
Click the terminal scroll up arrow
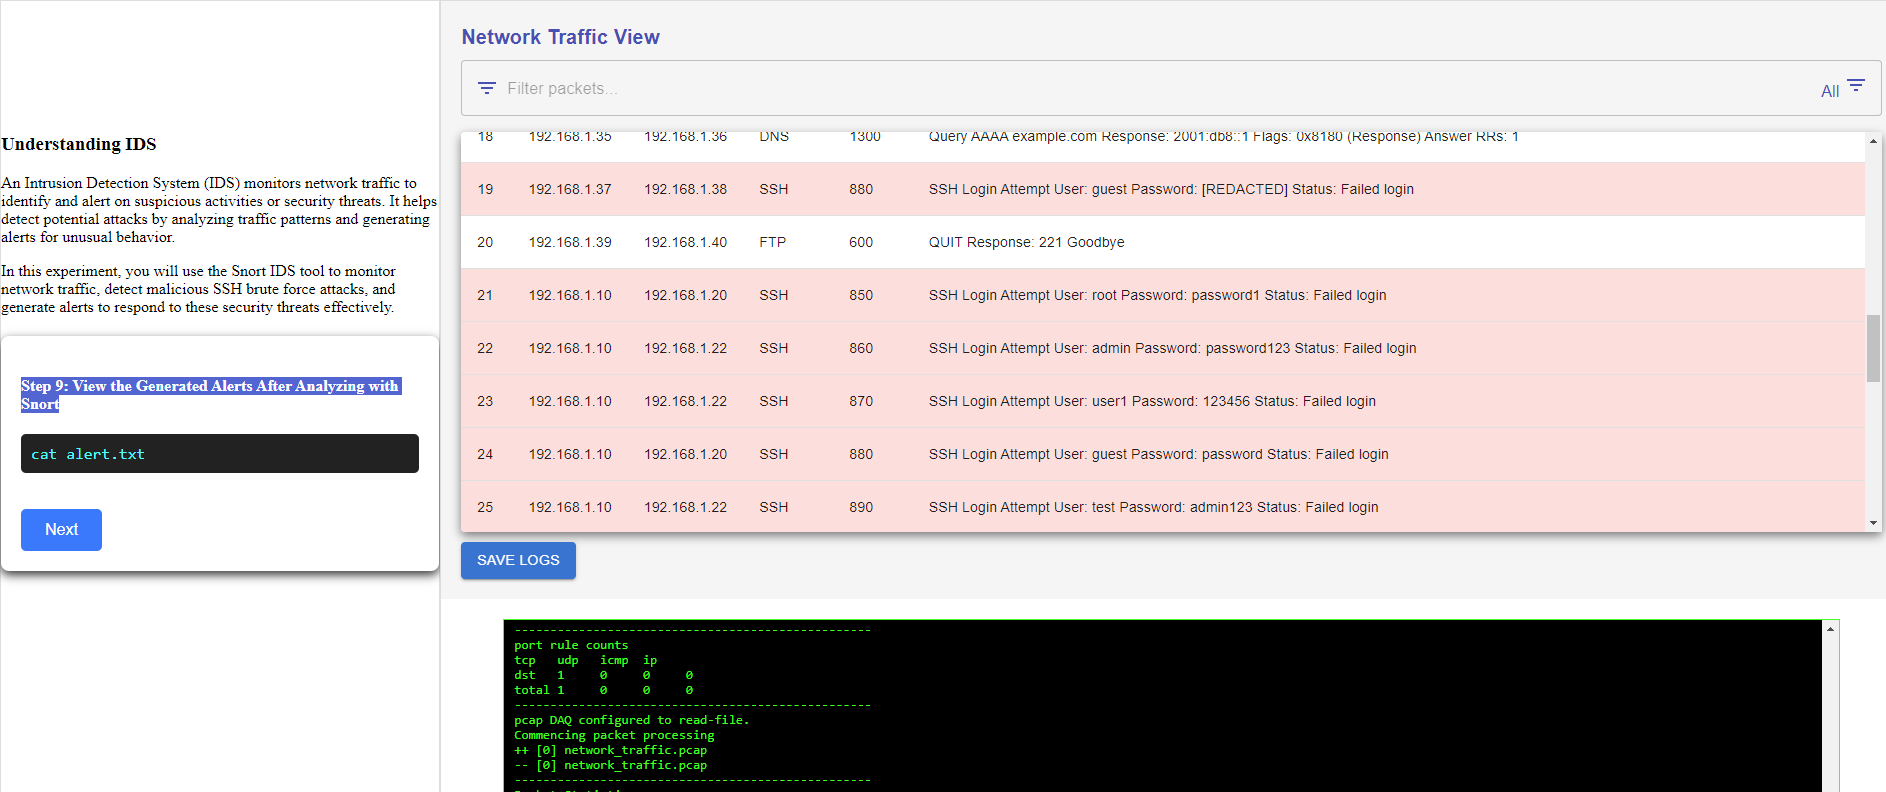click(x=1830, y=629)
